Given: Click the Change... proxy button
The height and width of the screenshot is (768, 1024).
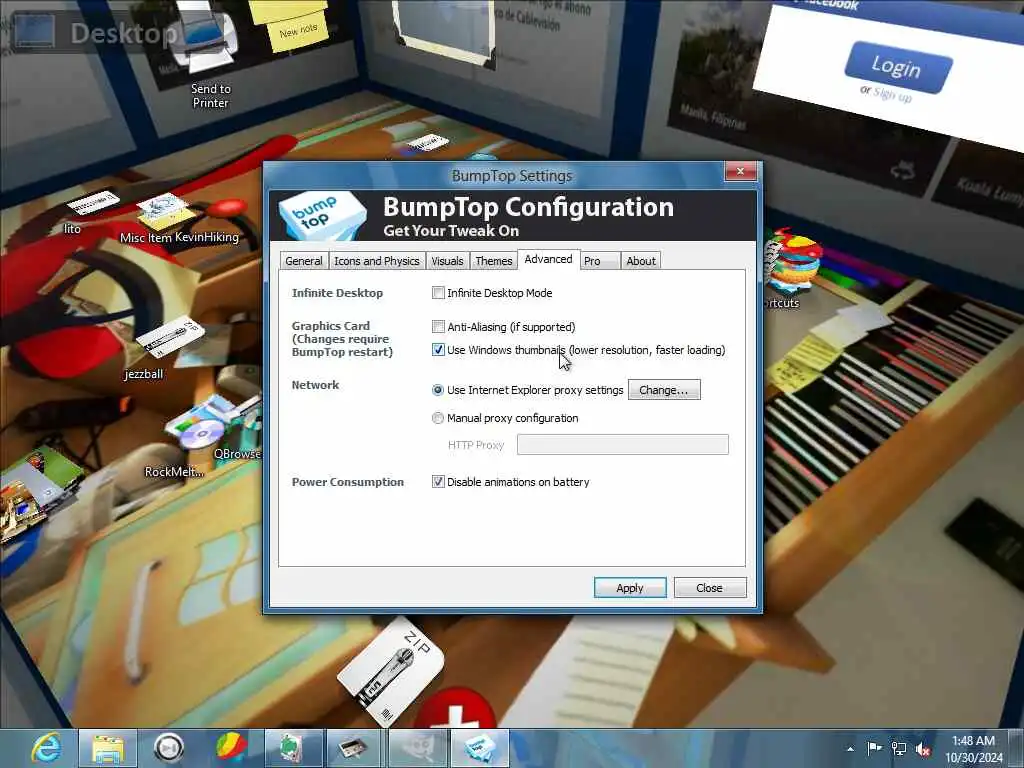Looking at the screenshot, I should click(664, 390).
